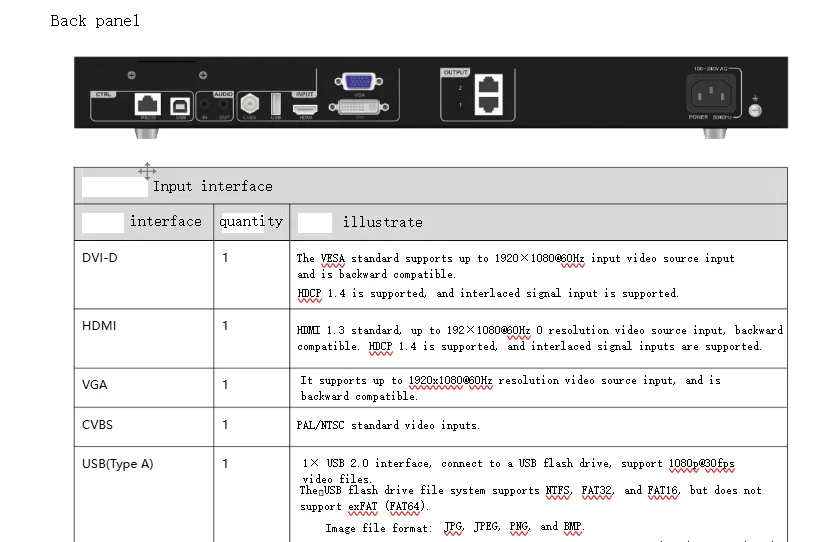Viewport: 836px width, 542px height.
Task: Click the Back panel heading text
Action: pyautogui.click(x=95, y=21)
